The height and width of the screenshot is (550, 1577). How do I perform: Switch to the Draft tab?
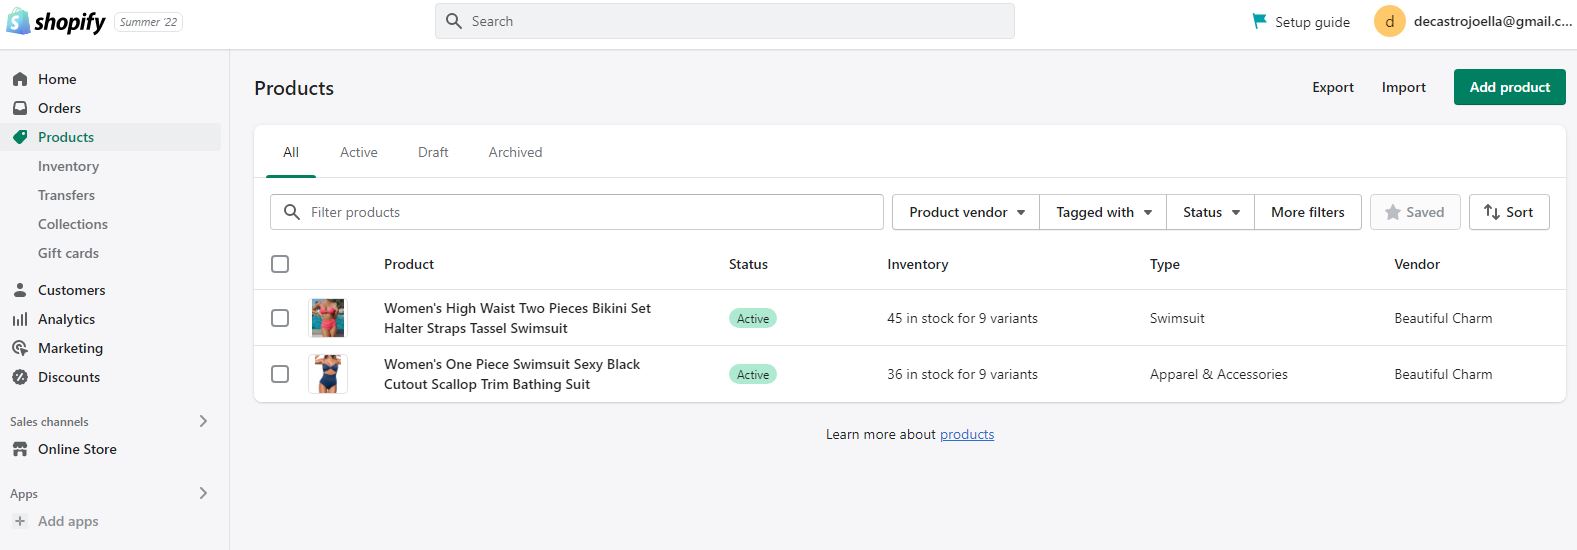pos(433,152)
